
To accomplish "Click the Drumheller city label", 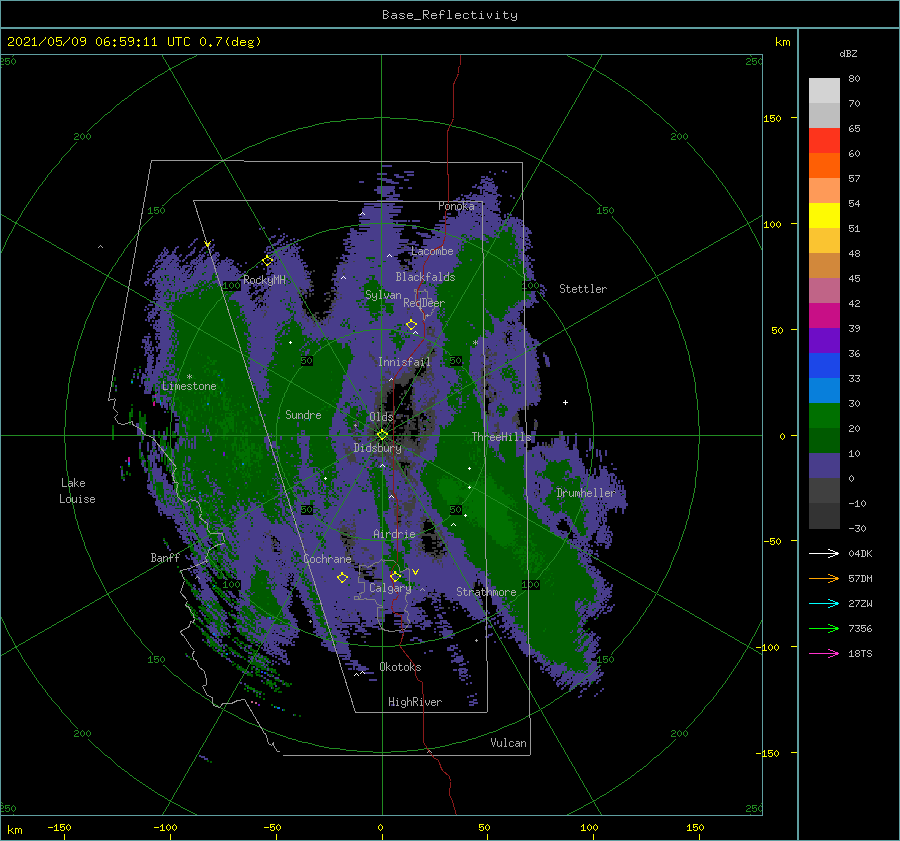I will click(585, 493).
